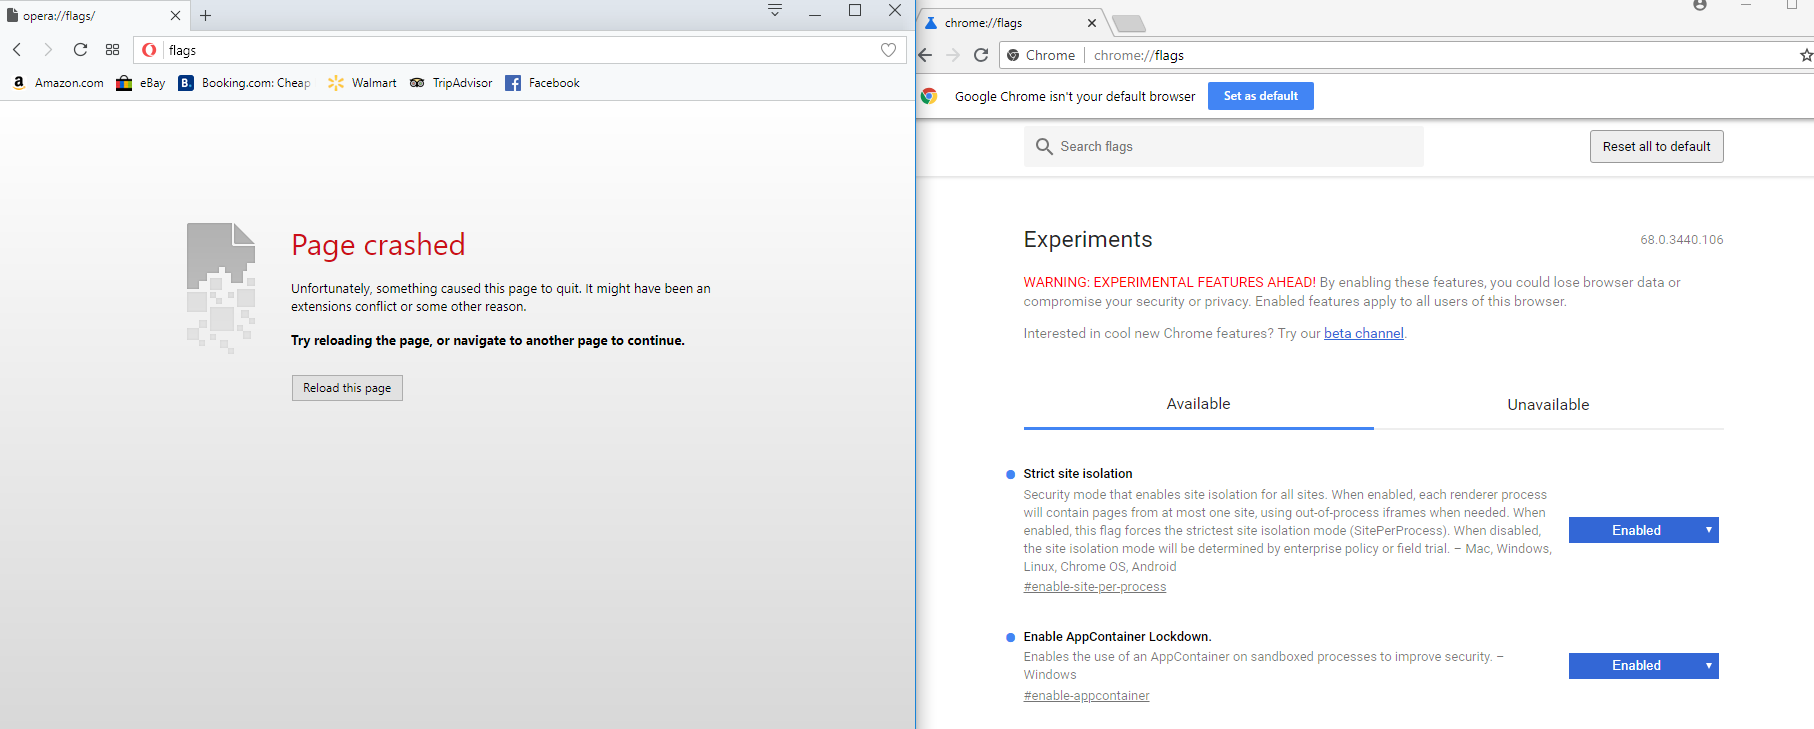
Task: Select the Available tab
Action: pyautogui.click(x=1198, y=404)
